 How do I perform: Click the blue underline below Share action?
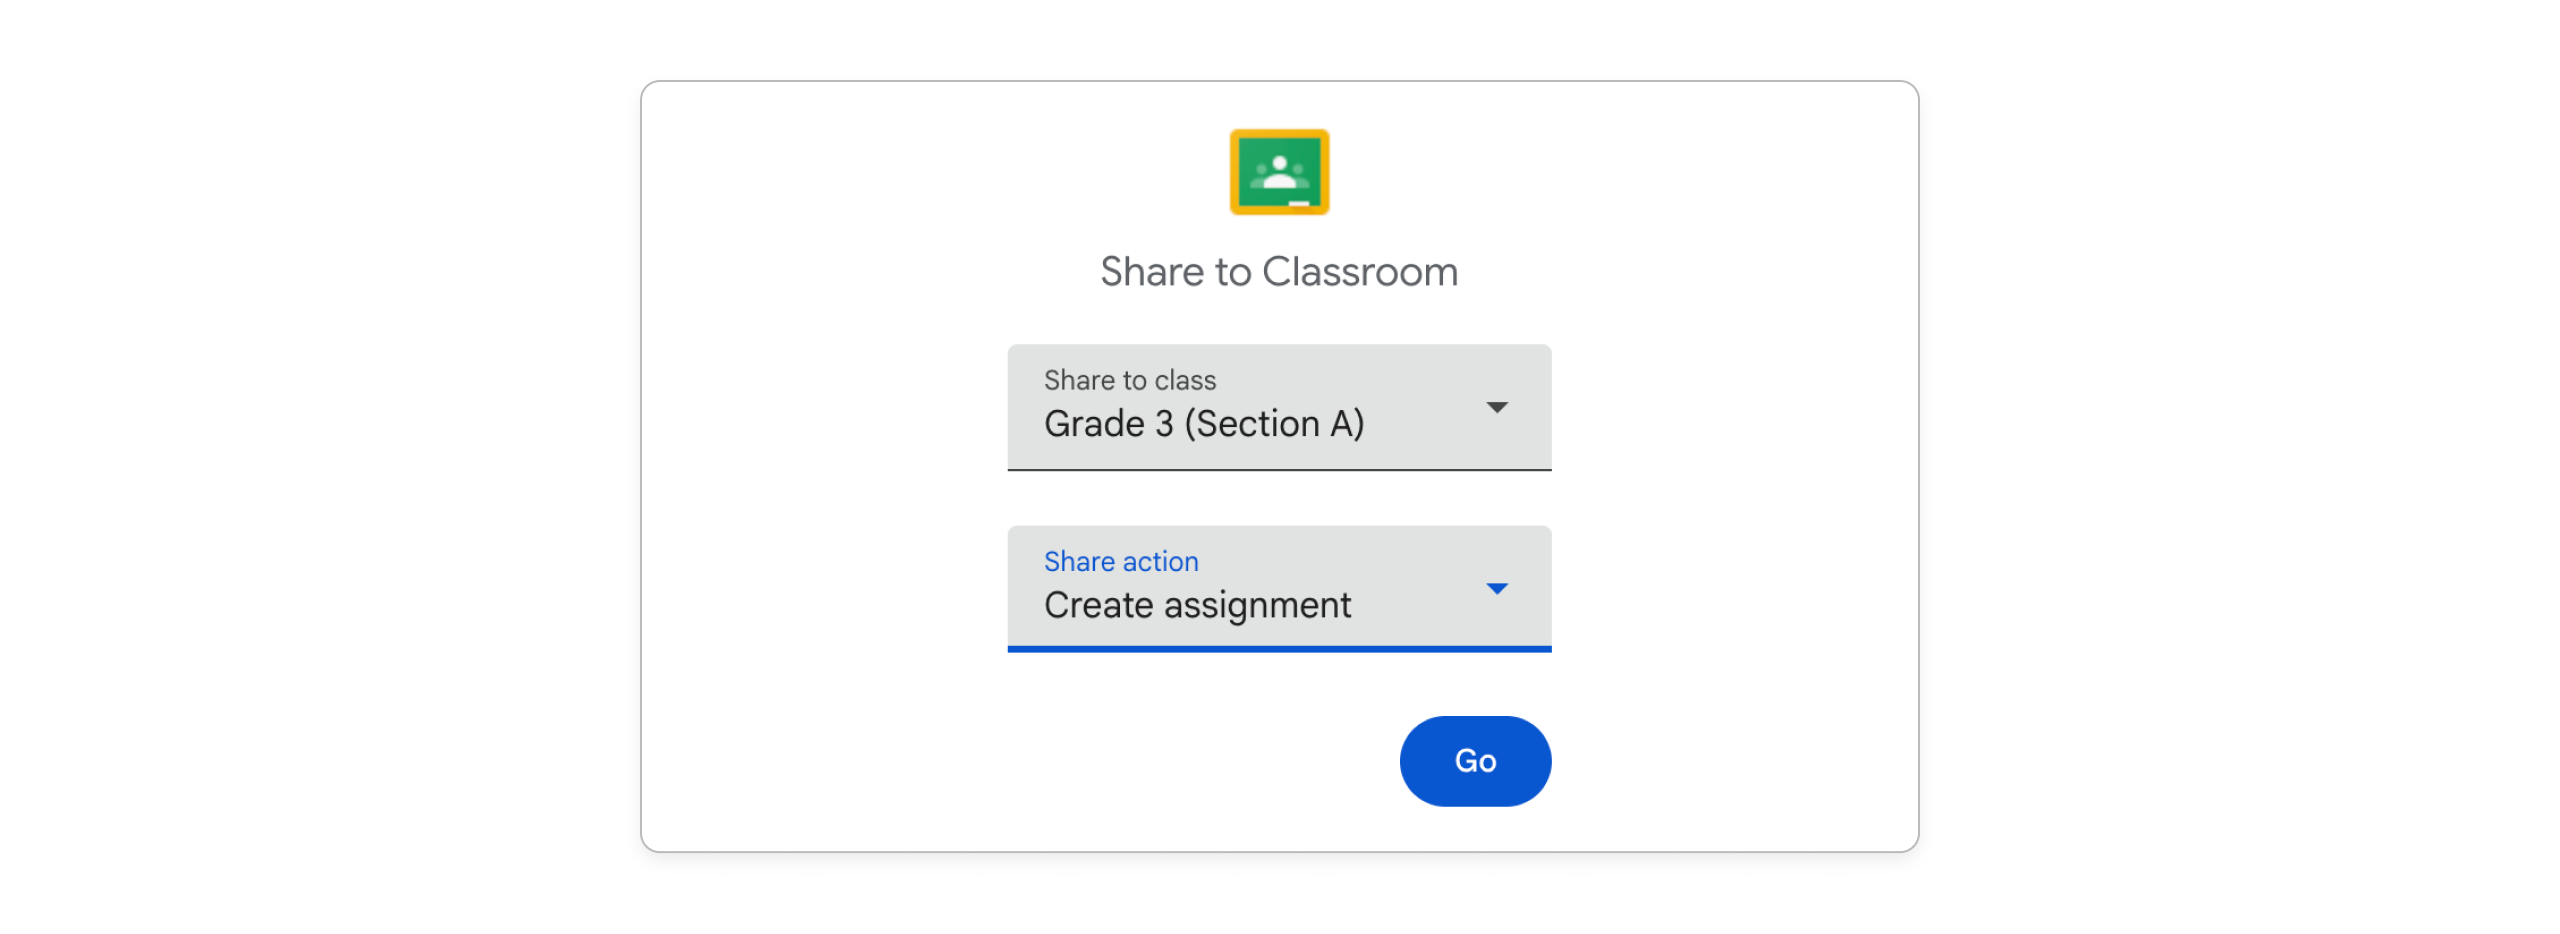pos(1278,649)
